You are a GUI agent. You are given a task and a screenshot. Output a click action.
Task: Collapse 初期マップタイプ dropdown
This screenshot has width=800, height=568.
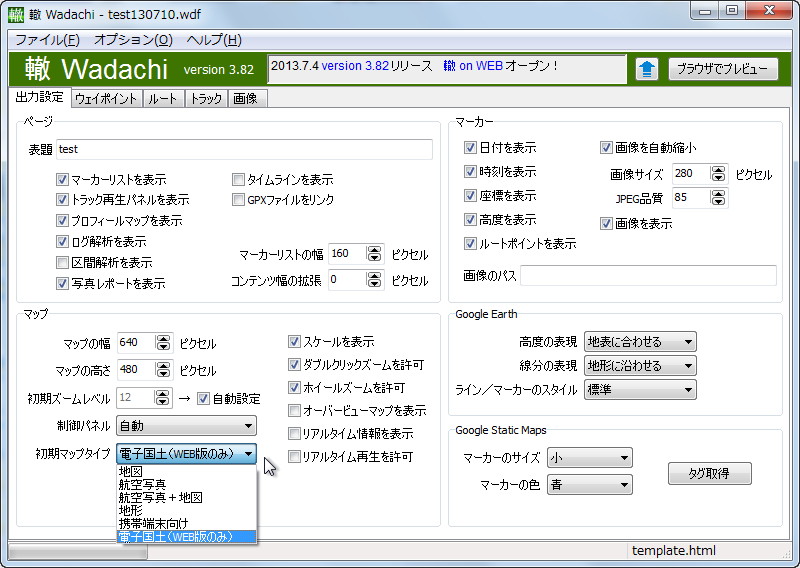pyautogui.click(x=186, y=454)
